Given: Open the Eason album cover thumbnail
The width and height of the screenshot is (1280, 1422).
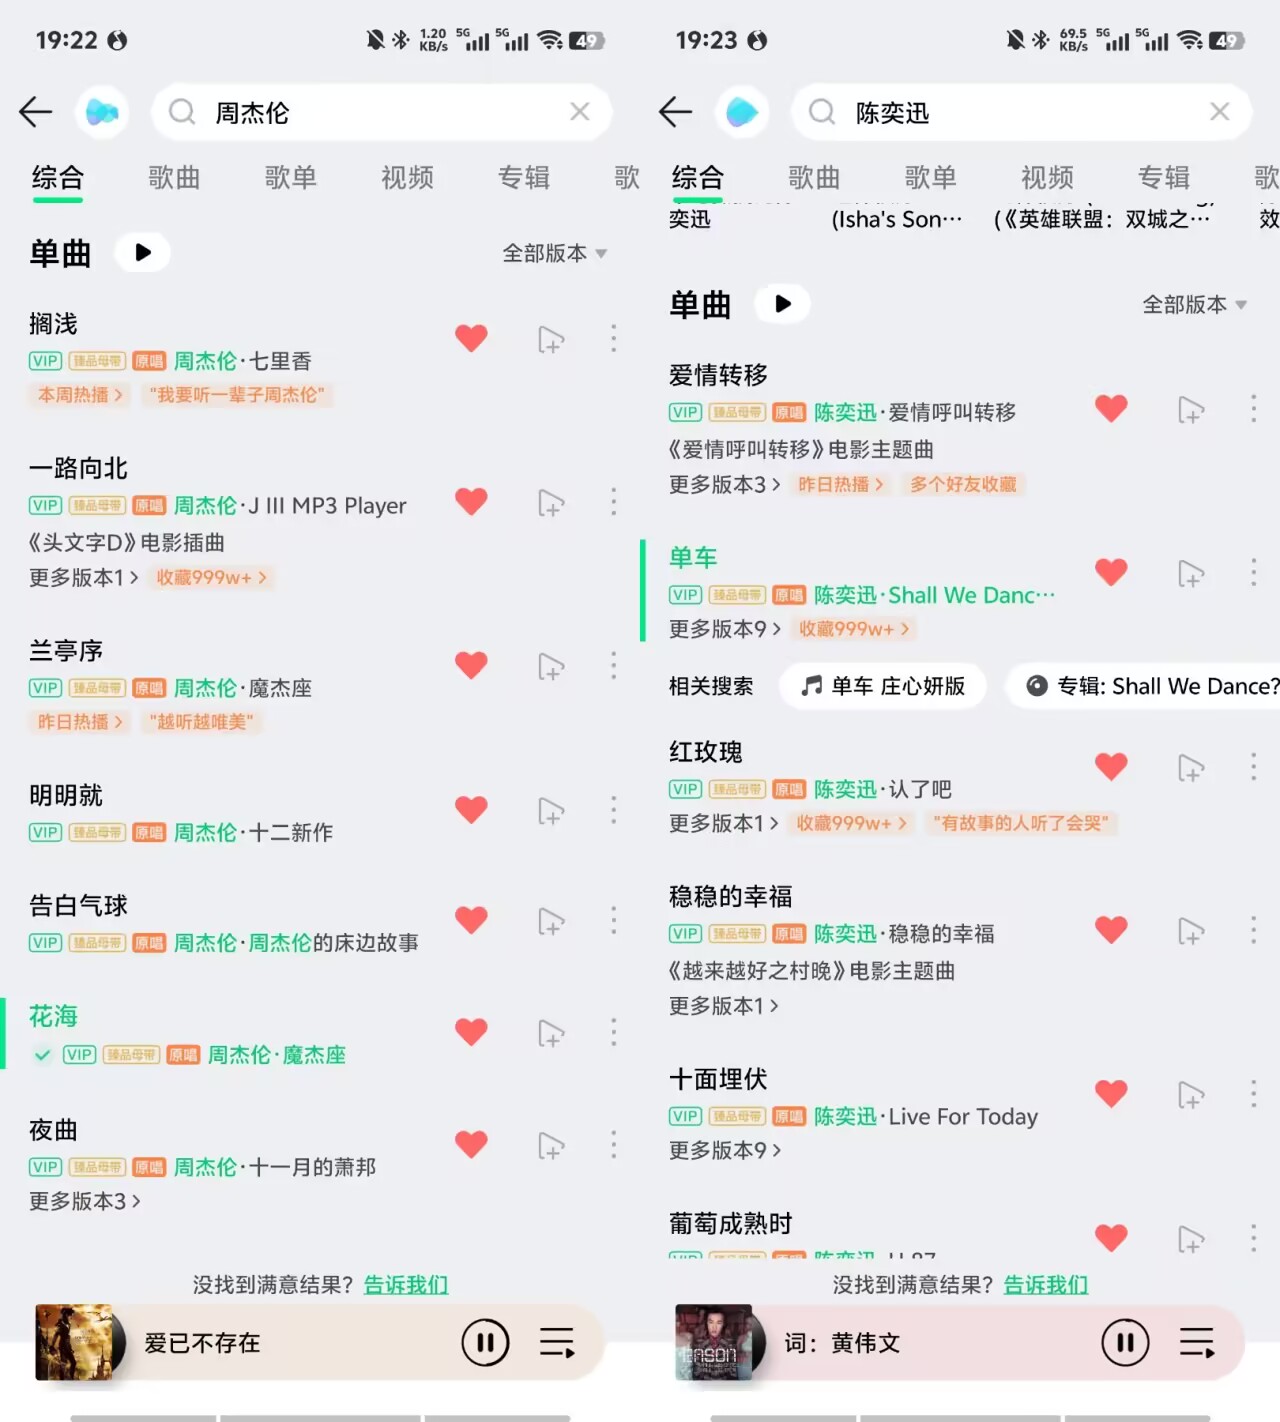Looking at the screenshot, I should pos(714,1342).
